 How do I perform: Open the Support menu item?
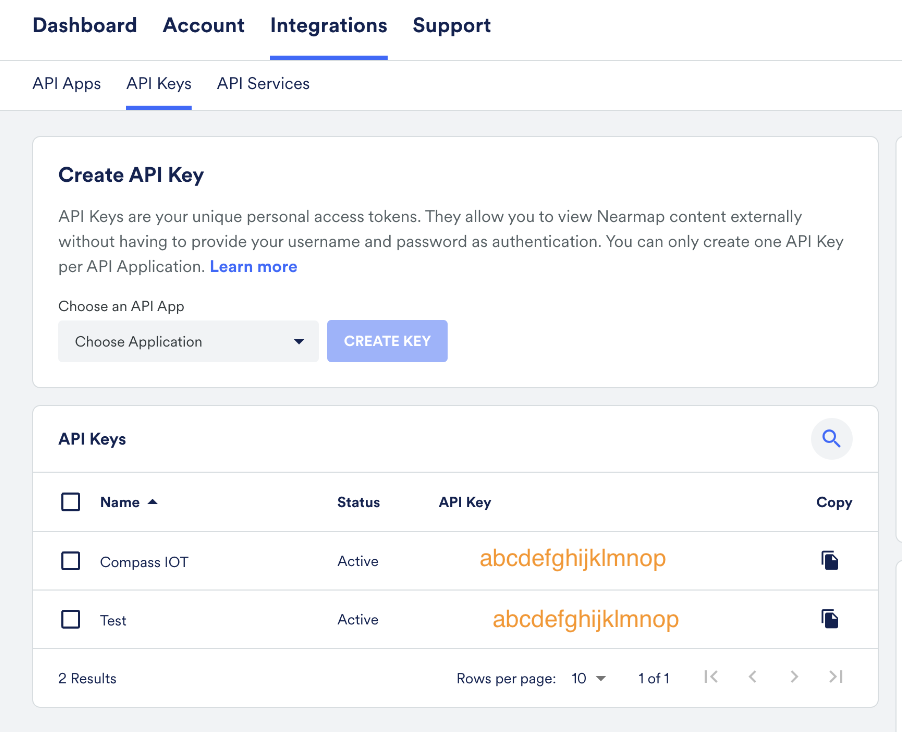451,26
